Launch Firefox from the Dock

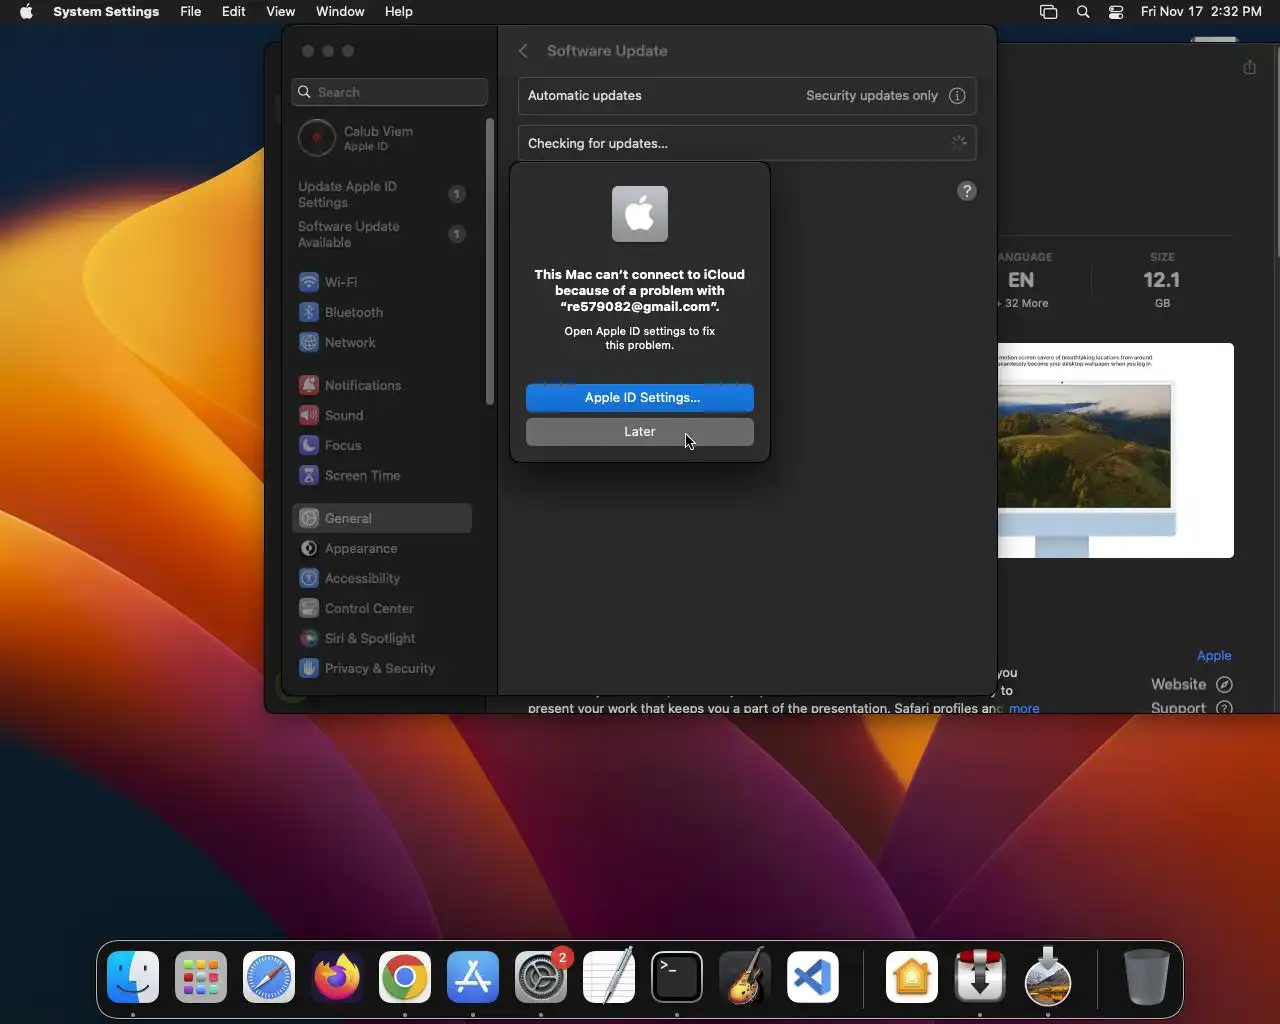(337, 977)
